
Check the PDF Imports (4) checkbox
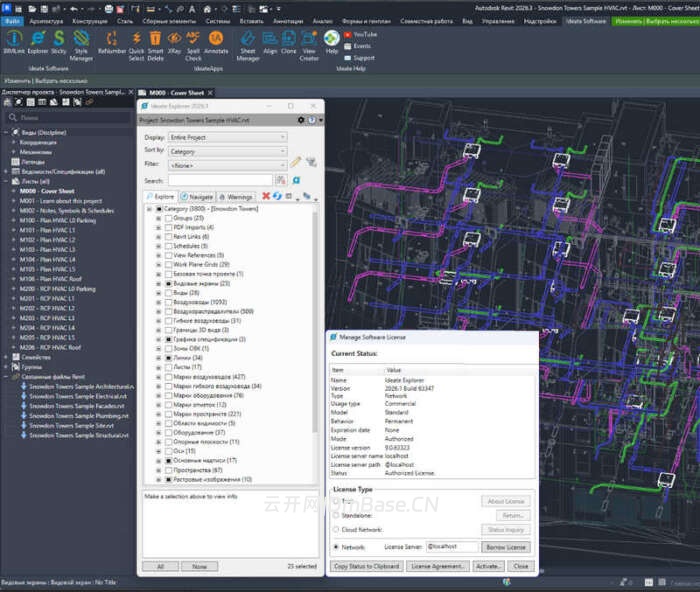(168, 228)
